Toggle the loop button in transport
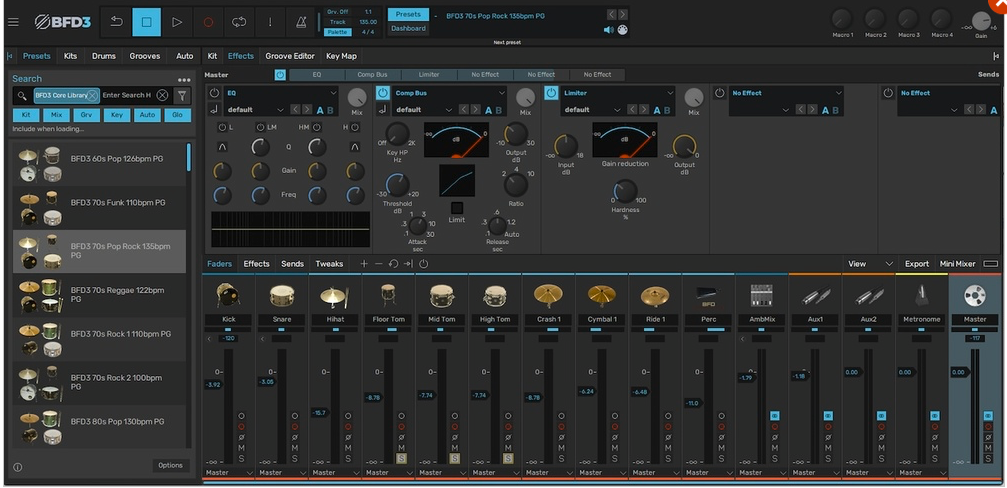 click(x=239, y=22)
